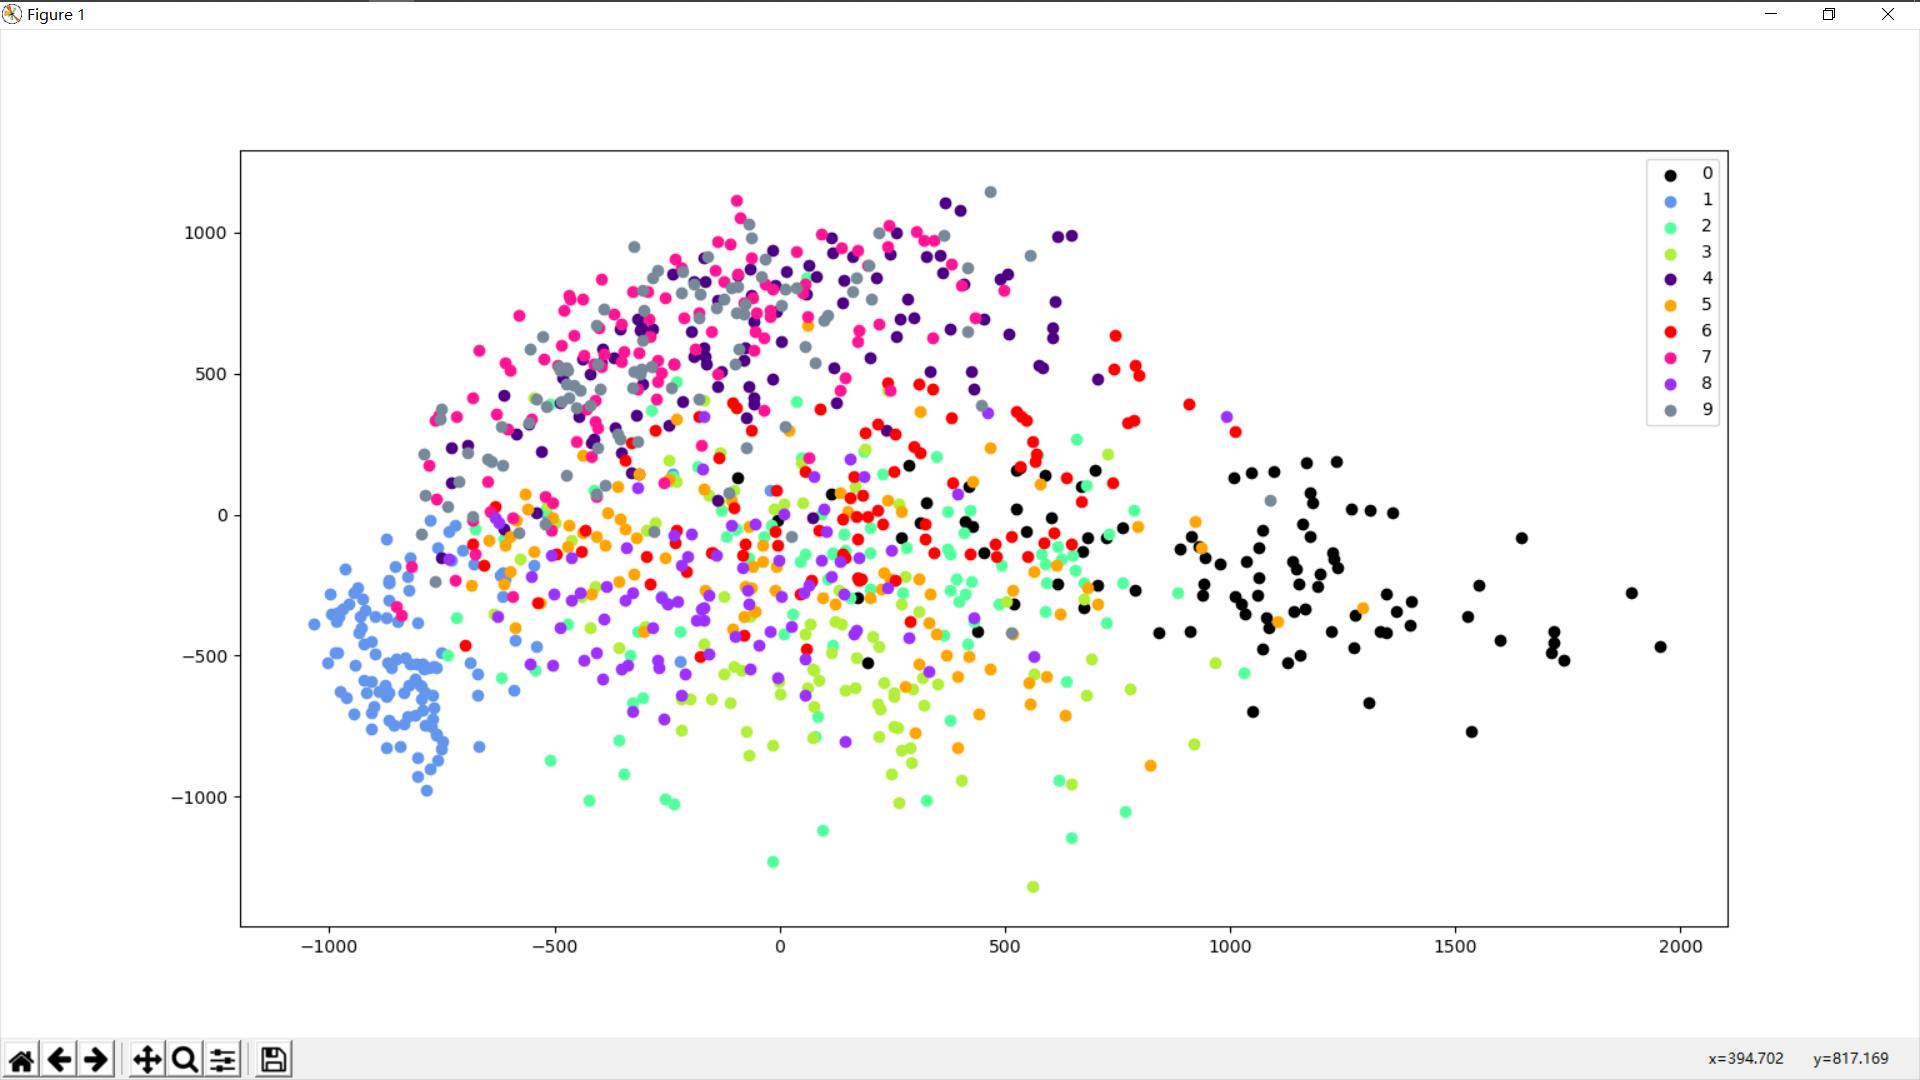
Task: Click blue legend marker for class 1
Action: coord(1670,201)
